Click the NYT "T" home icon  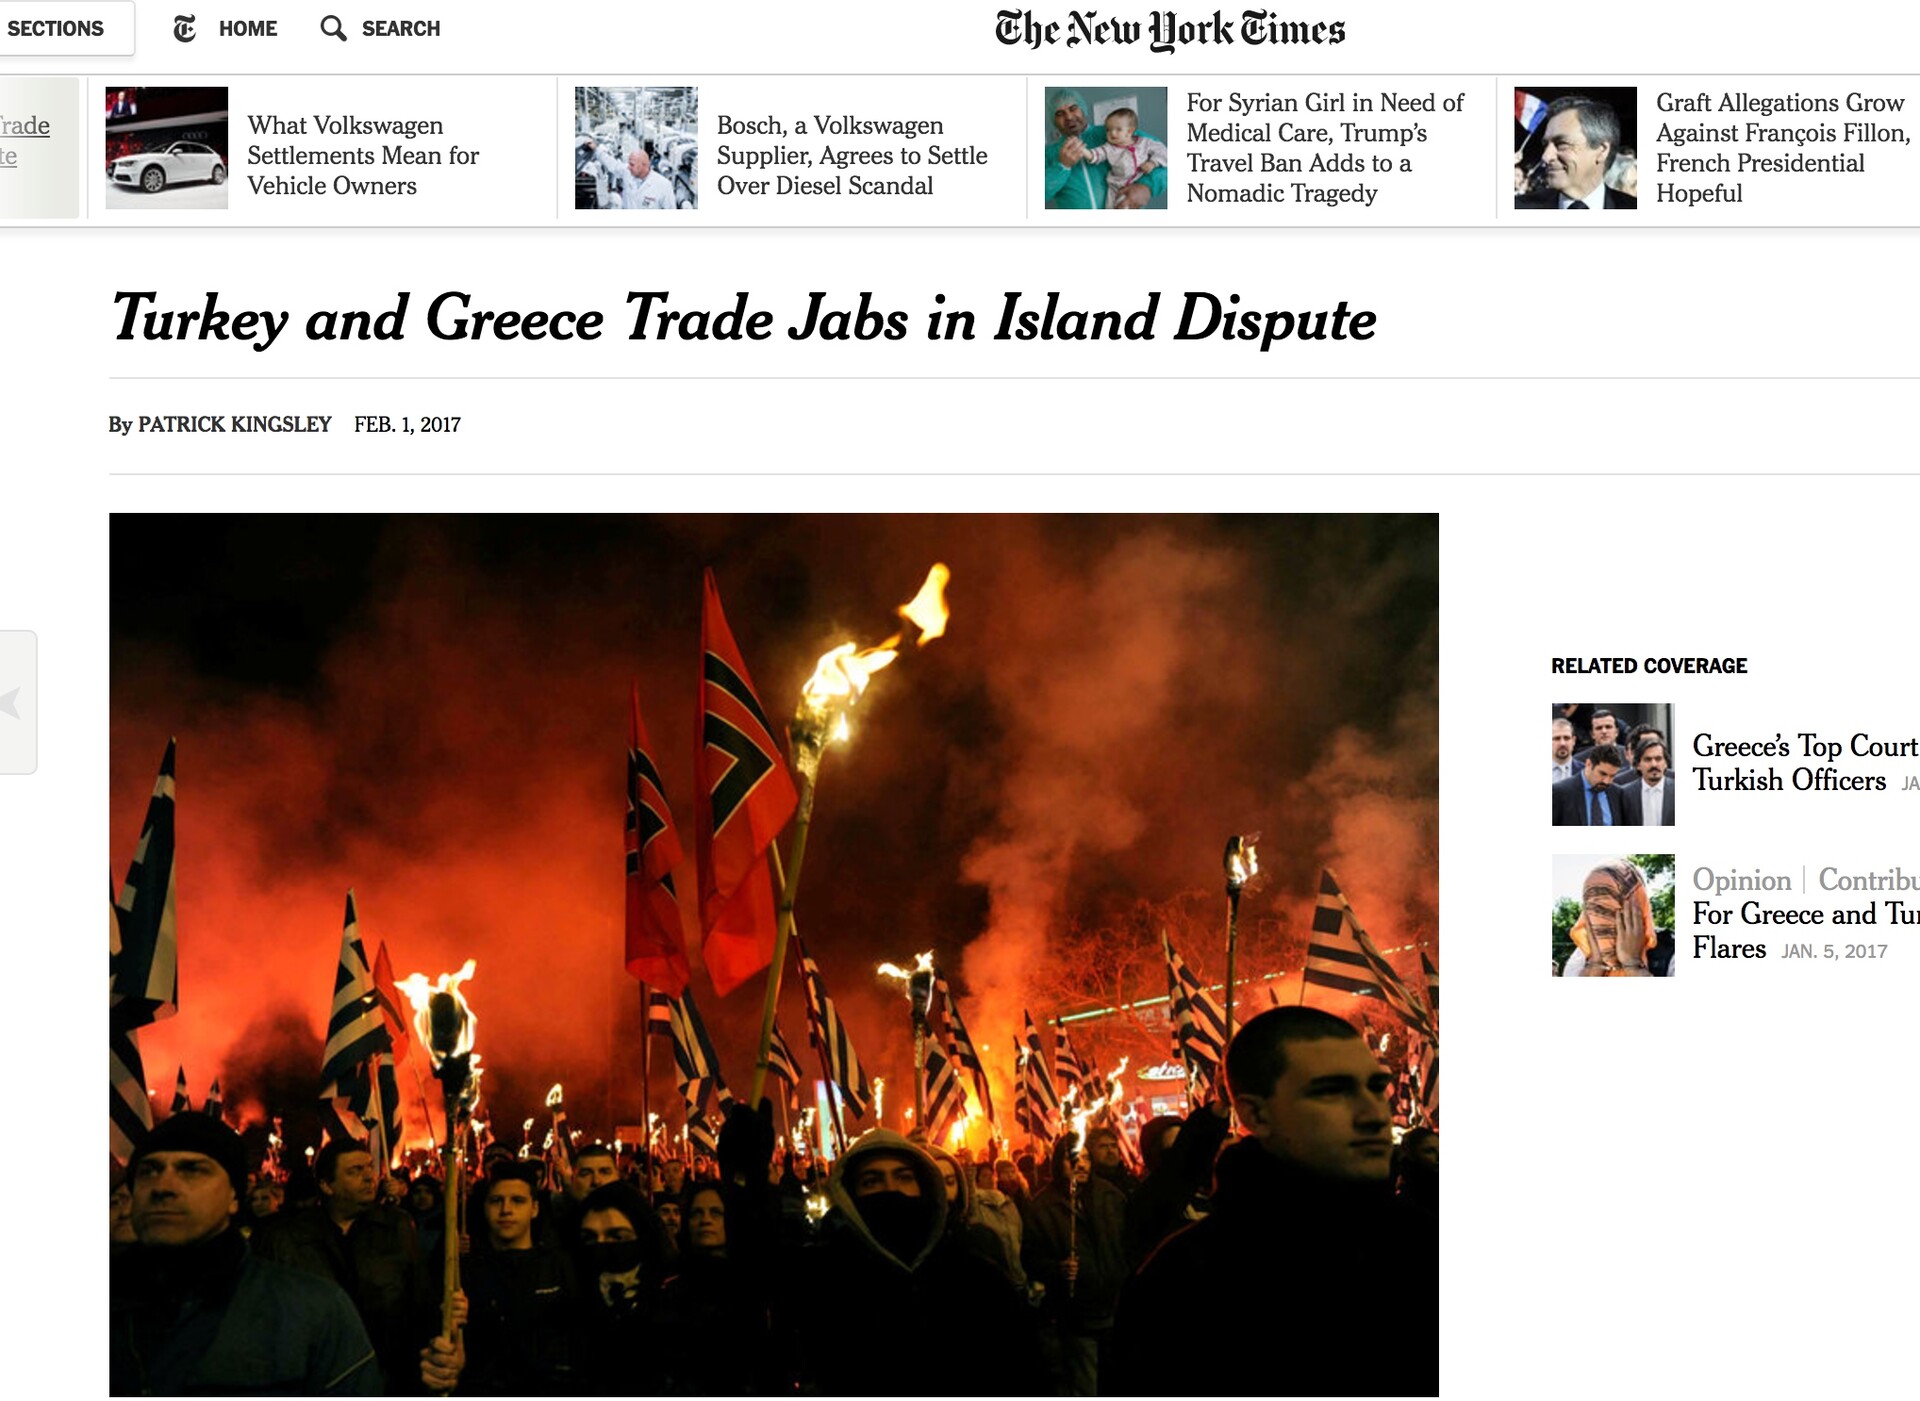[x=185, y=29]
